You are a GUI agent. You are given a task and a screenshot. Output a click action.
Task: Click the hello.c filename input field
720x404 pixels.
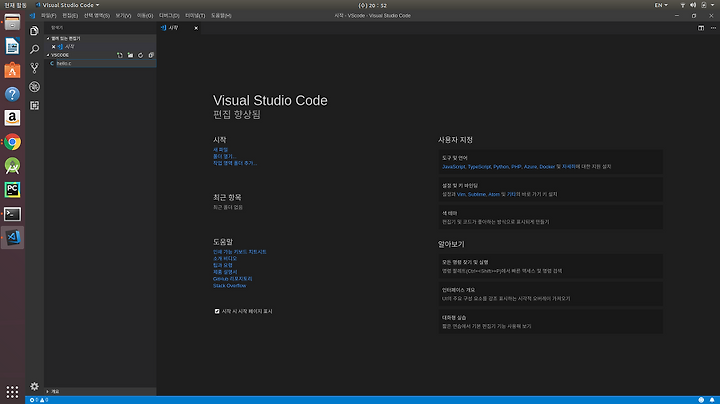pyautogui.click(x=106, y=63)
